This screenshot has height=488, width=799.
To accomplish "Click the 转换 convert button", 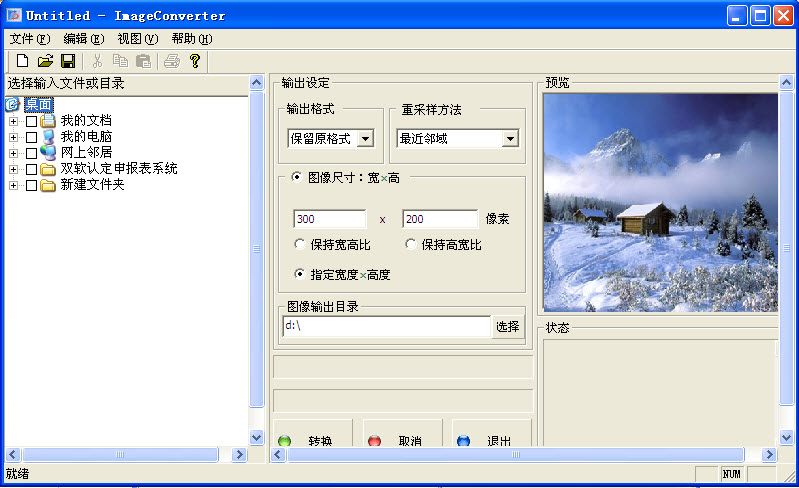I will point(313,434).
